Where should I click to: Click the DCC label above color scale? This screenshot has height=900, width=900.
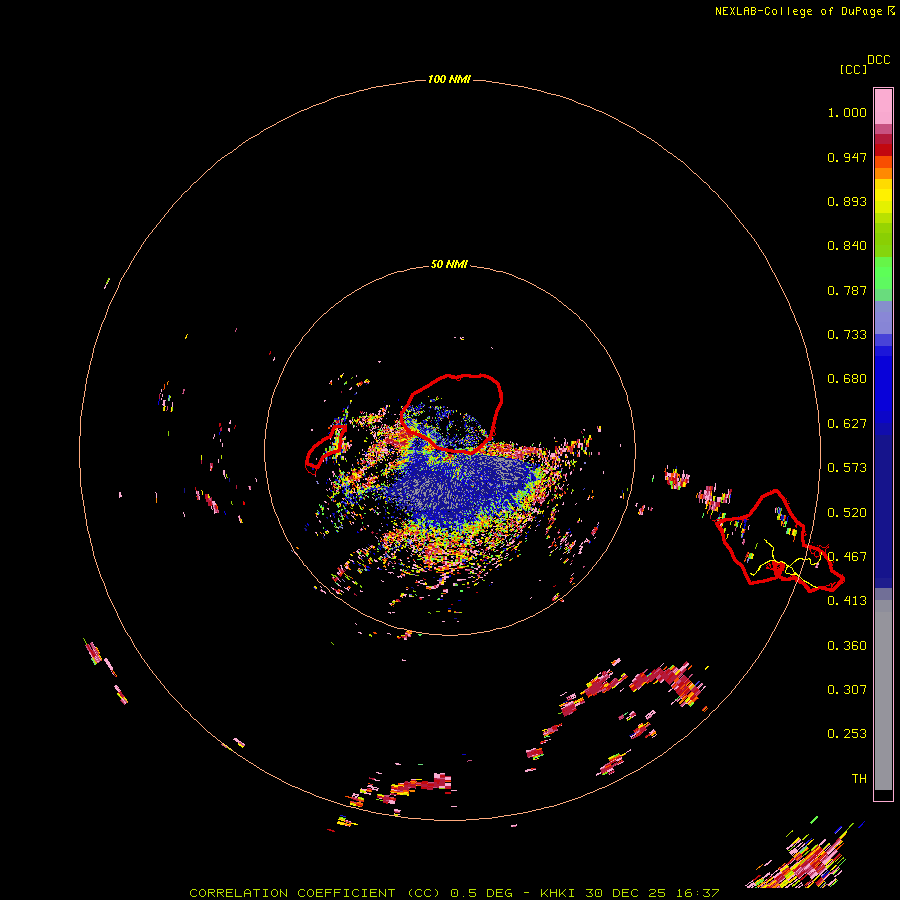(x=879, y=60)
